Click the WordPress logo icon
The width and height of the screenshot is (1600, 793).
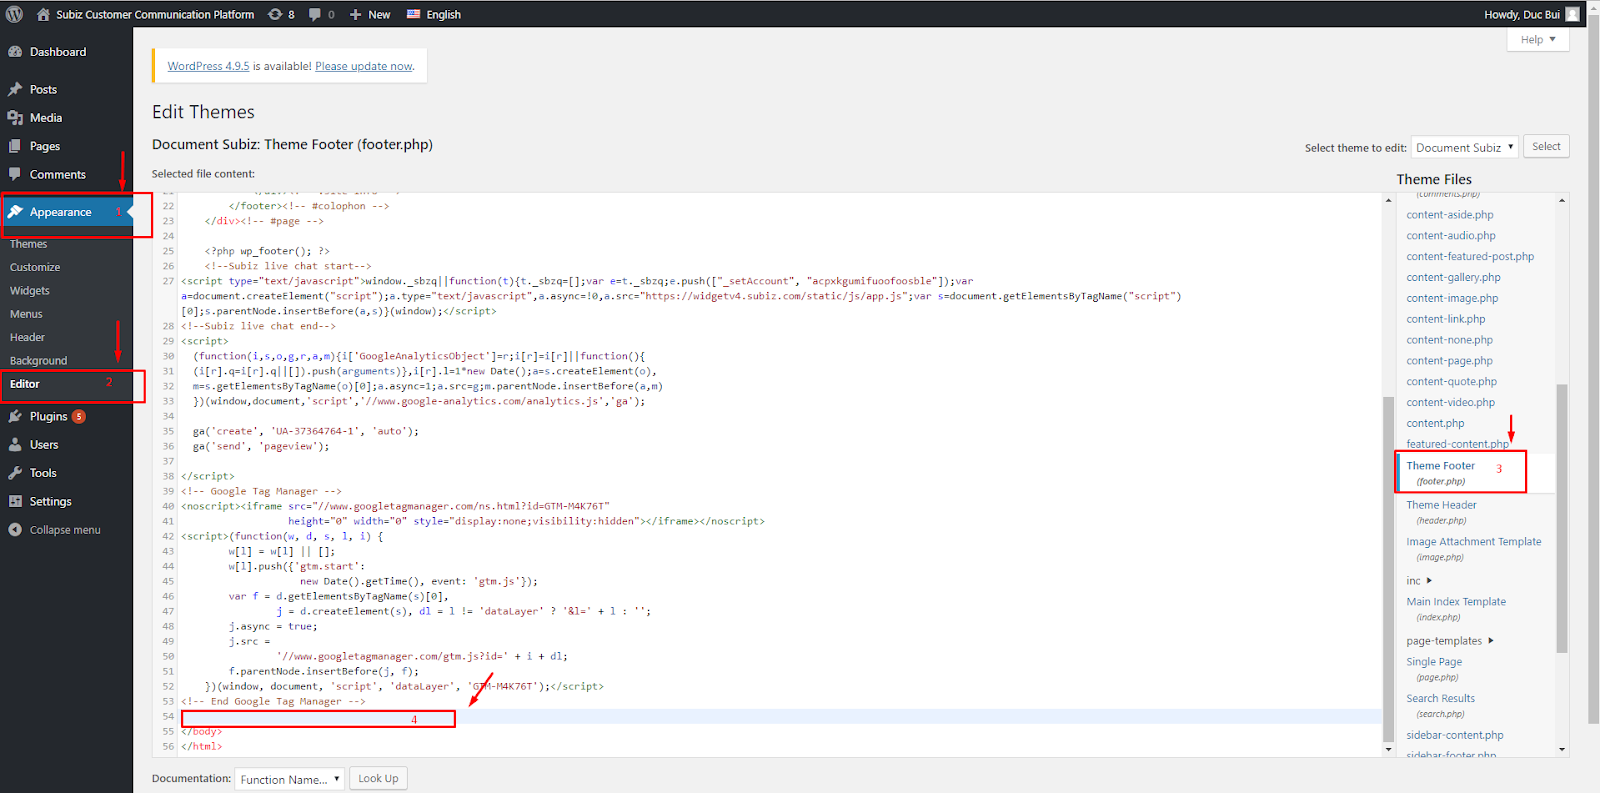(14, 14)
